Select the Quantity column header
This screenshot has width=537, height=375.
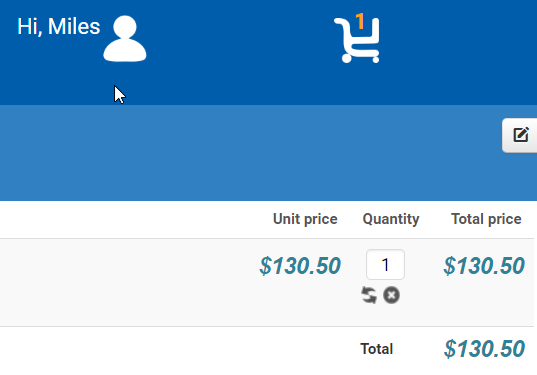[x=391, y=219]
